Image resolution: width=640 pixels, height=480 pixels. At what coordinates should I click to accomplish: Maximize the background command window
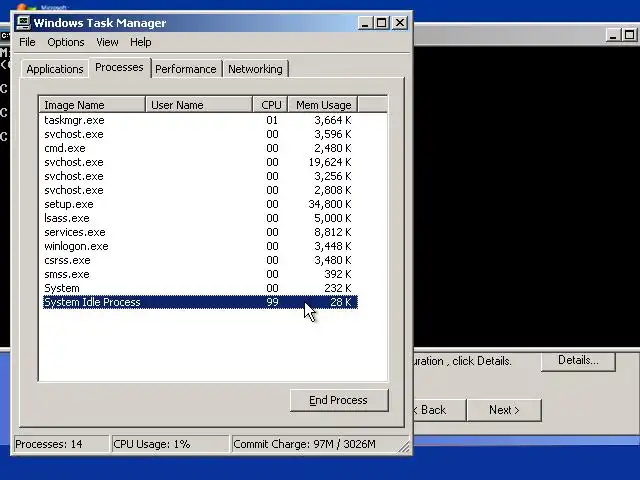(630, 35)
